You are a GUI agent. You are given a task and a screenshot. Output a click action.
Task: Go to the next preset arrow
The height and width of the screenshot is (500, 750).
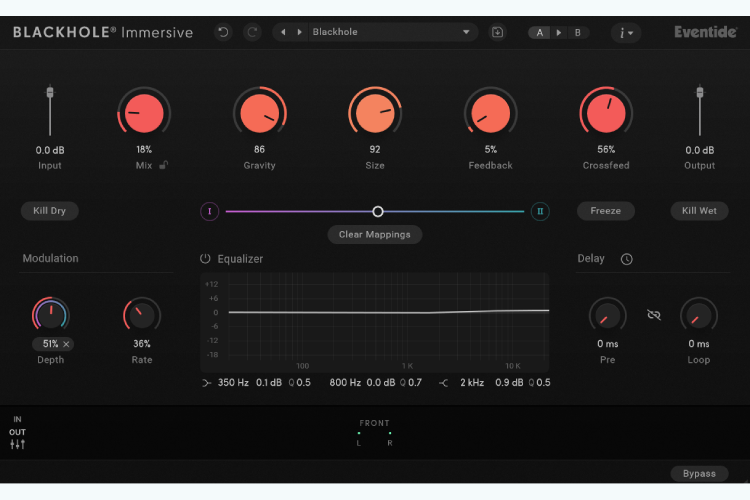coord(299,32)
